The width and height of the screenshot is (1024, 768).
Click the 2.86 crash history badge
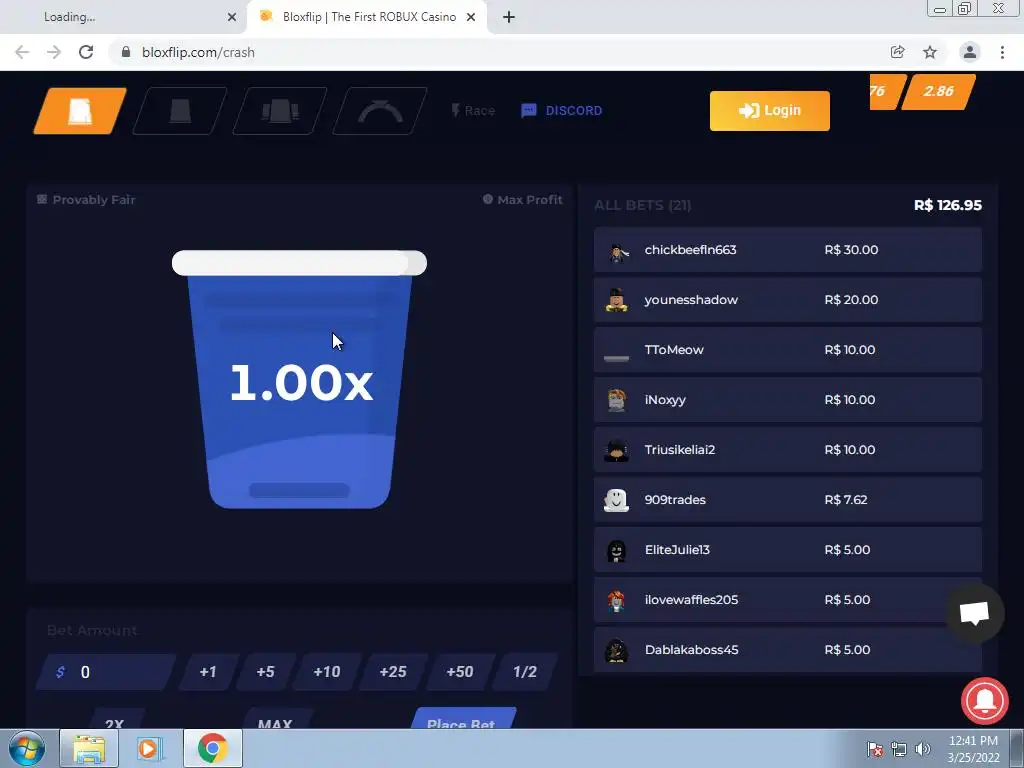point(938,91)
